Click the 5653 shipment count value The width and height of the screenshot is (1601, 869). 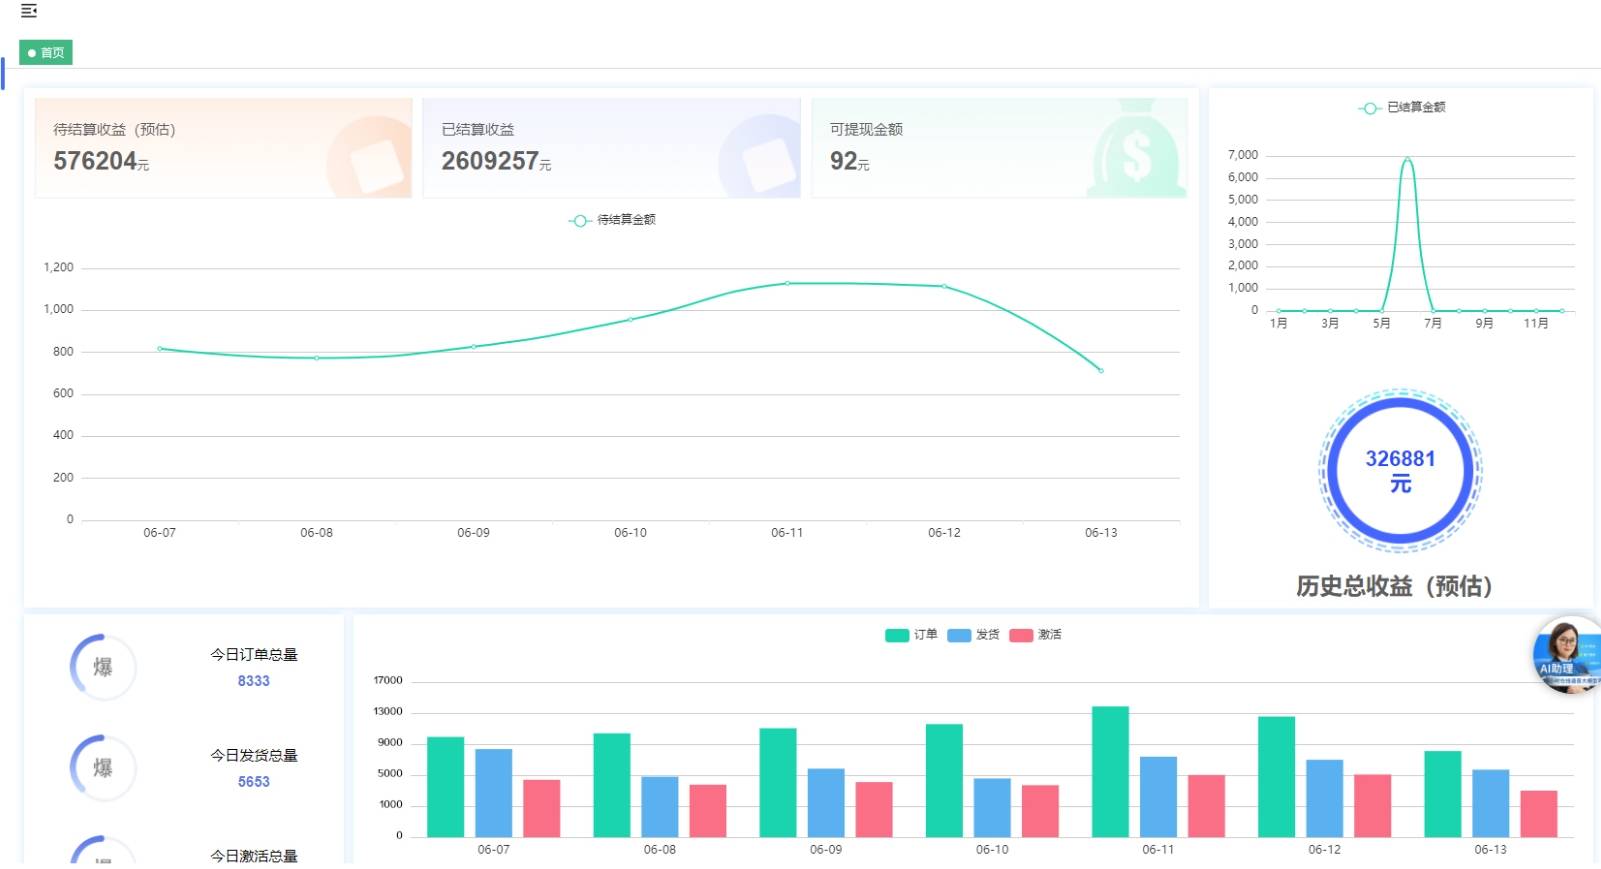[254, 782]
